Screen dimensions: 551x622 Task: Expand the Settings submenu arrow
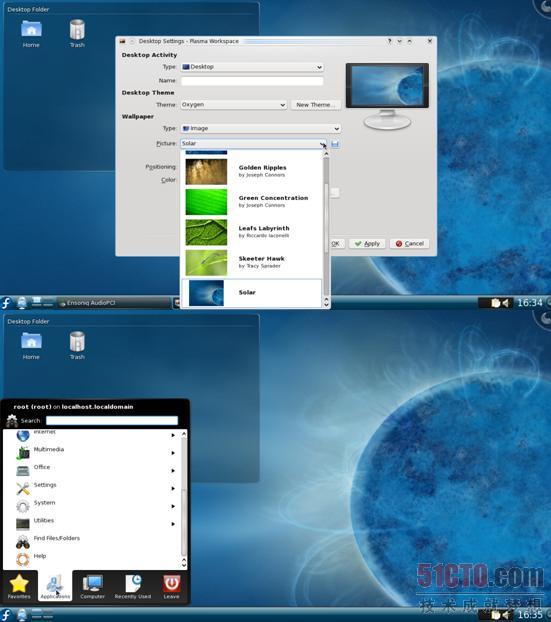pos(173,489)
